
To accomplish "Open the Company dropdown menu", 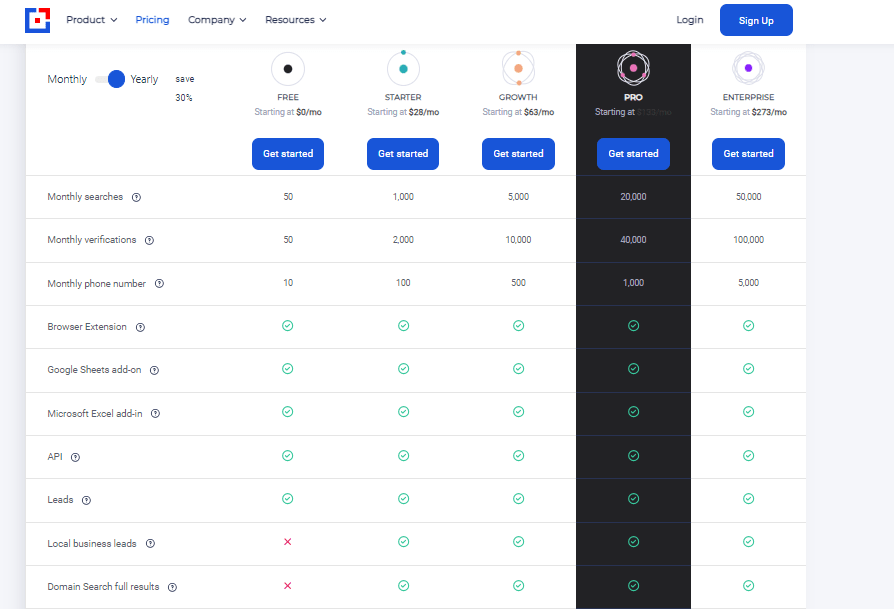I will pyautogui.click(x=217, y=20).
